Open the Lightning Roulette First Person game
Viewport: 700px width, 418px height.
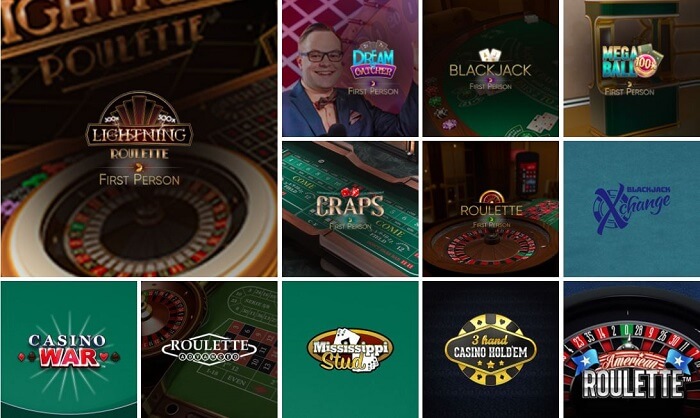tap(139, 138)
